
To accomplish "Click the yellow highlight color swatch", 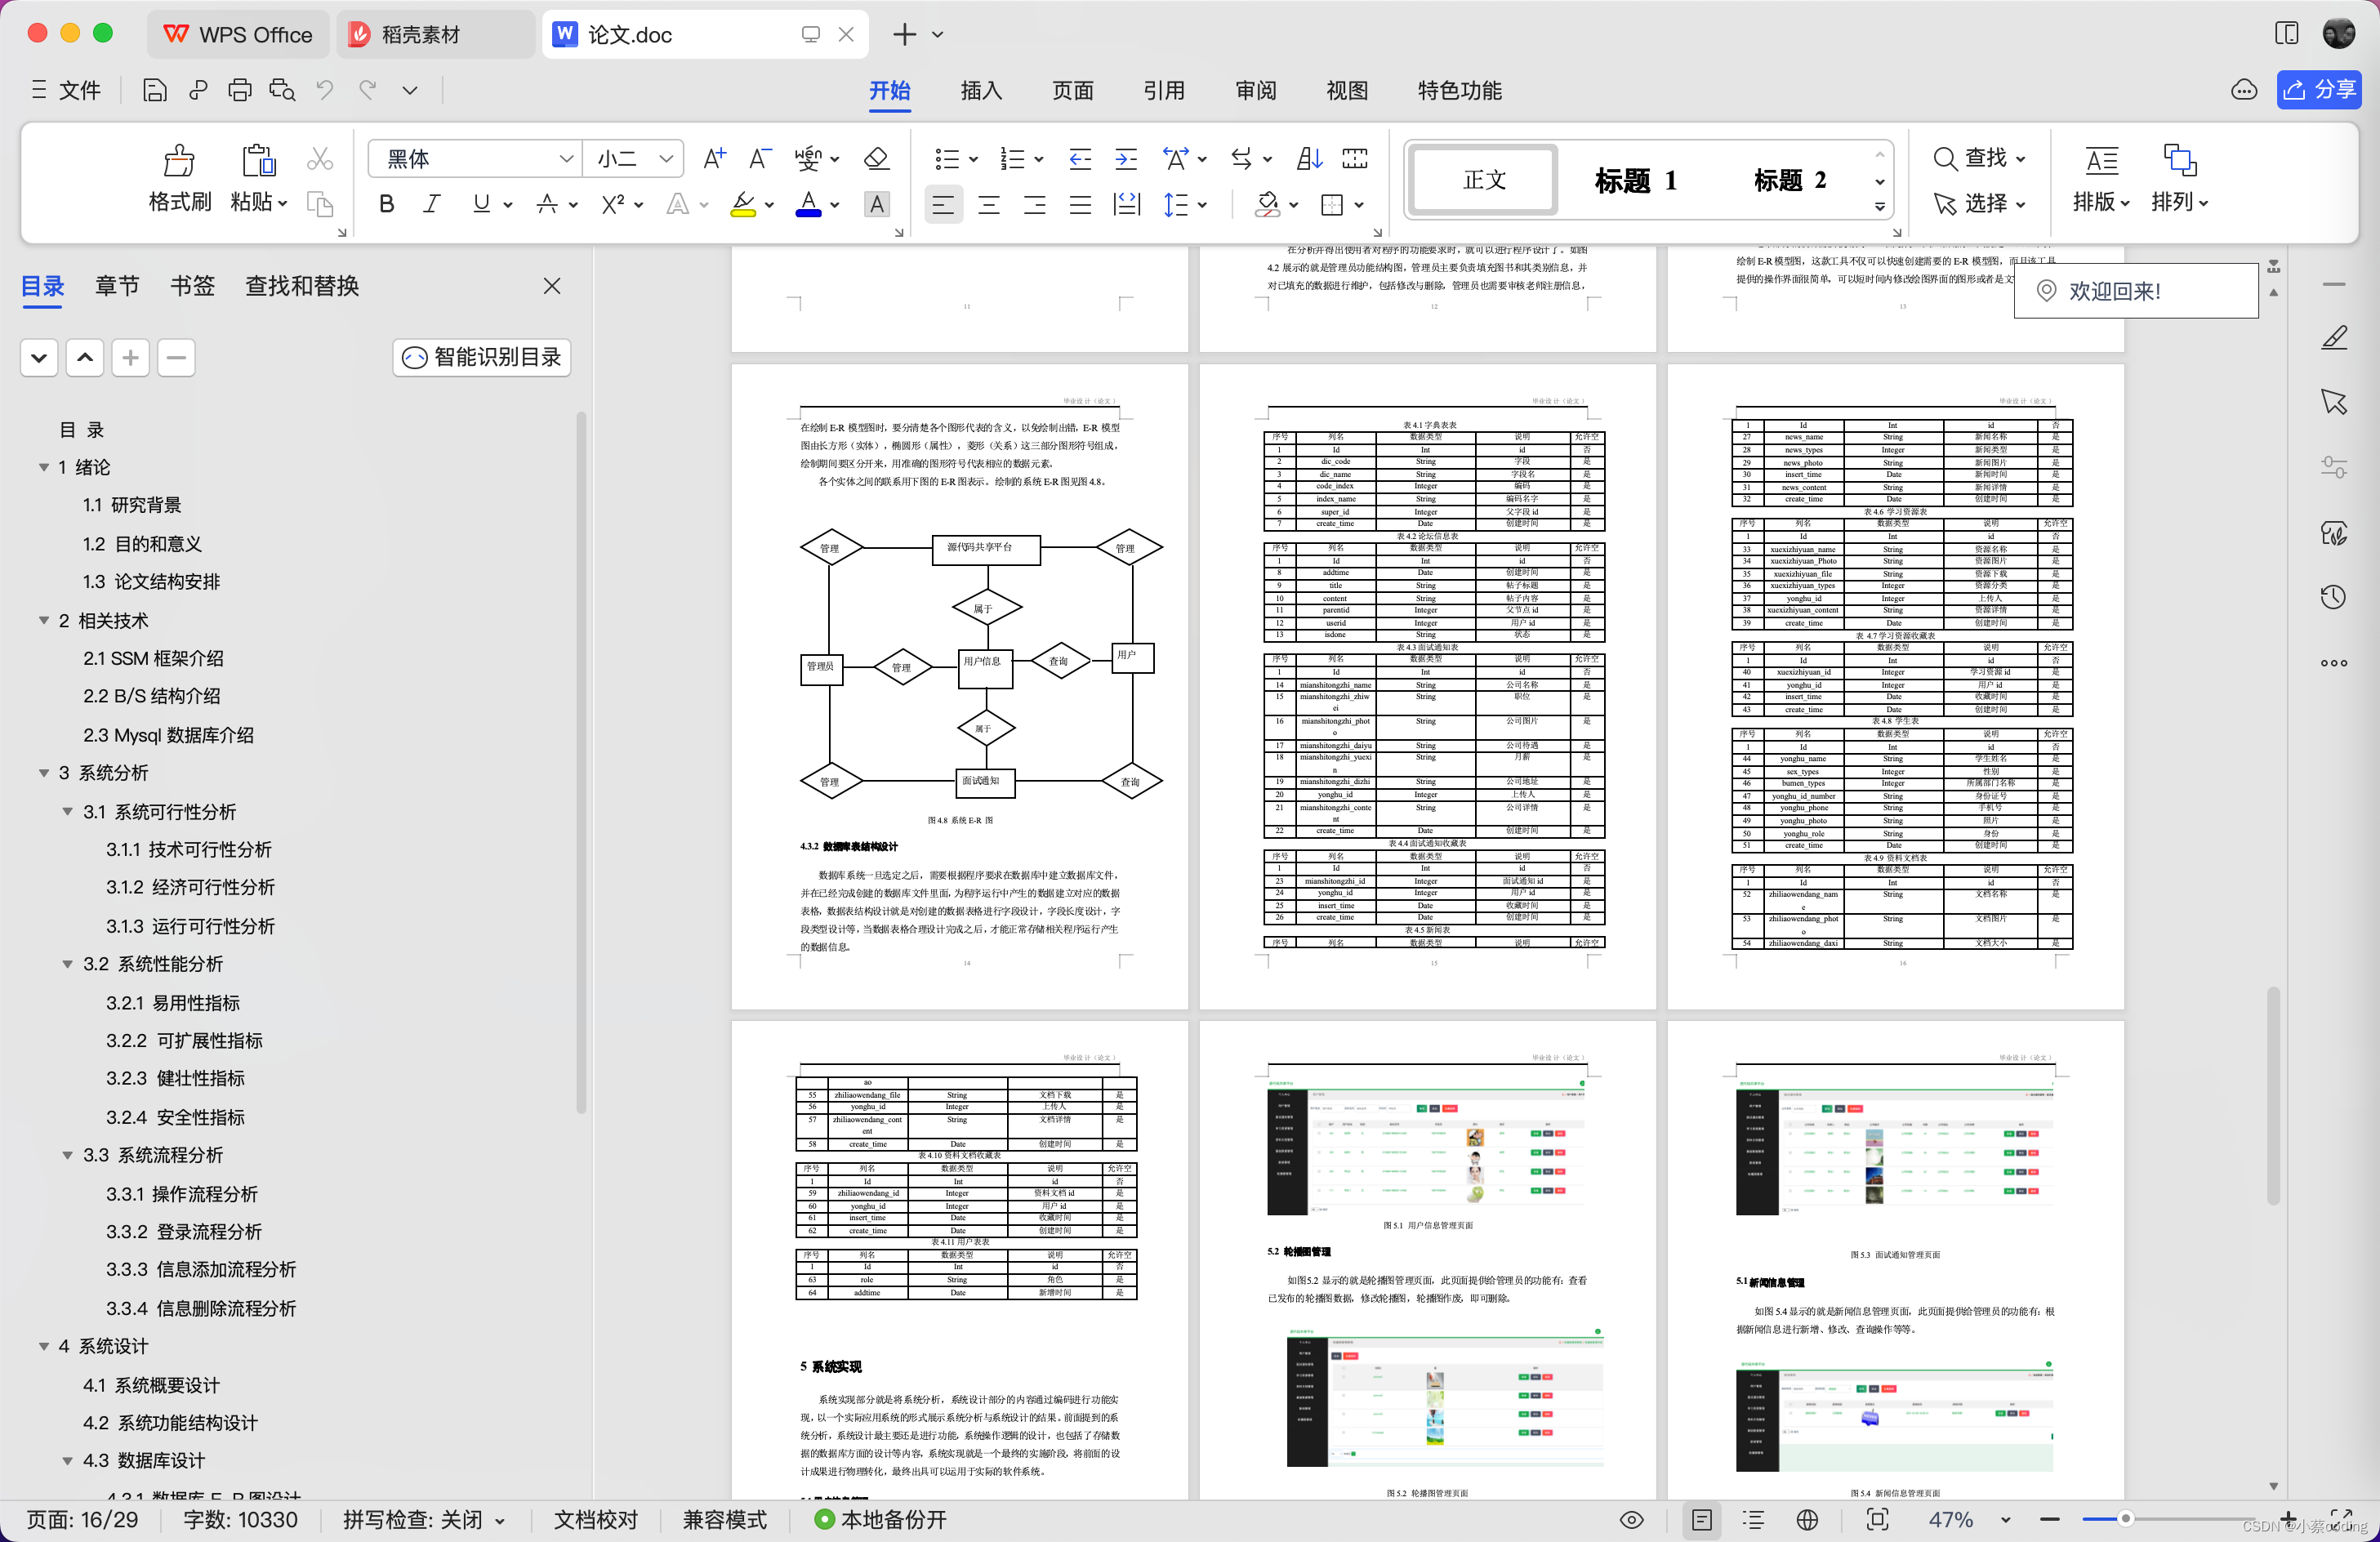I will (743, 205).
